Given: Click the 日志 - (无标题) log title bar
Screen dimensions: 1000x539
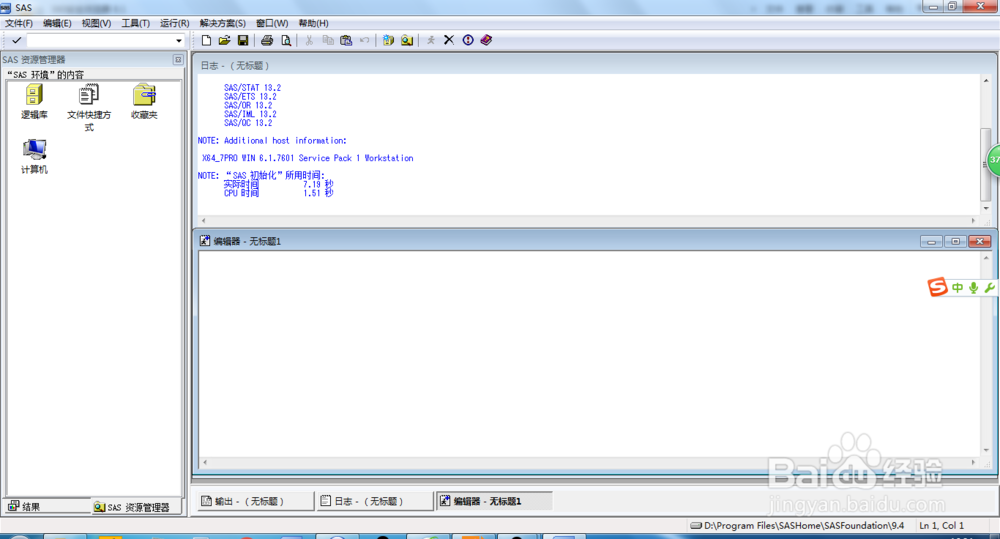Looking at the screenshot, I should coord(593,65).
